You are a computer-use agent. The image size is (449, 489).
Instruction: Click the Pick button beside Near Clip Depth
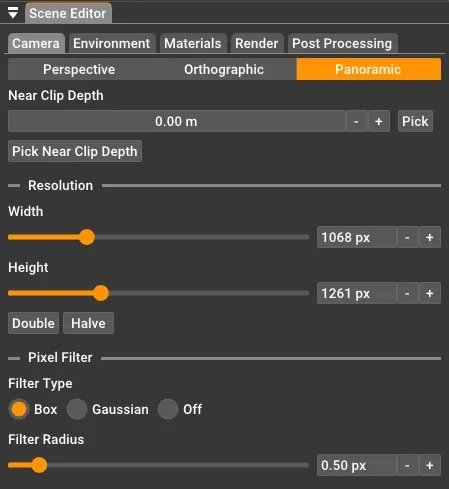[415, 121]
